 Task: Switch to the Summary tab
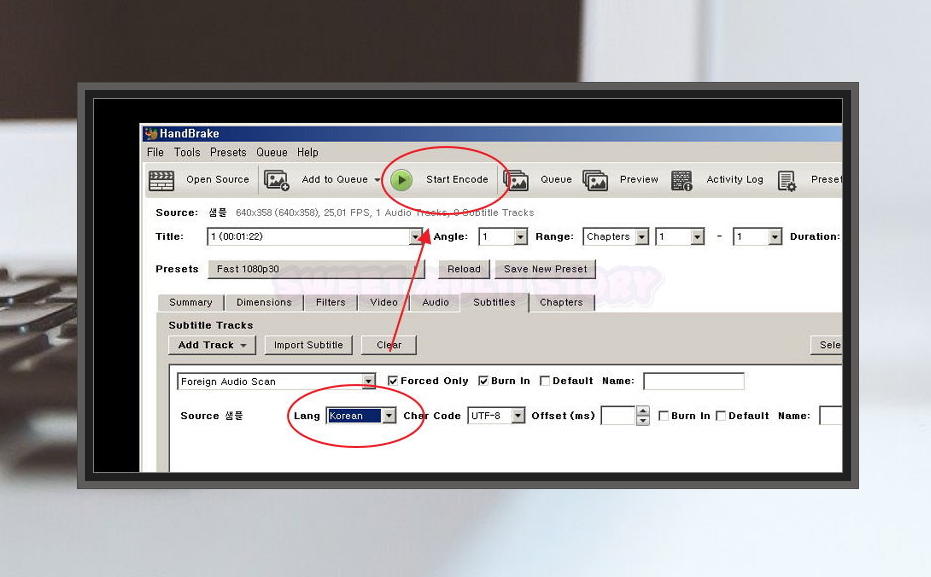191,302
